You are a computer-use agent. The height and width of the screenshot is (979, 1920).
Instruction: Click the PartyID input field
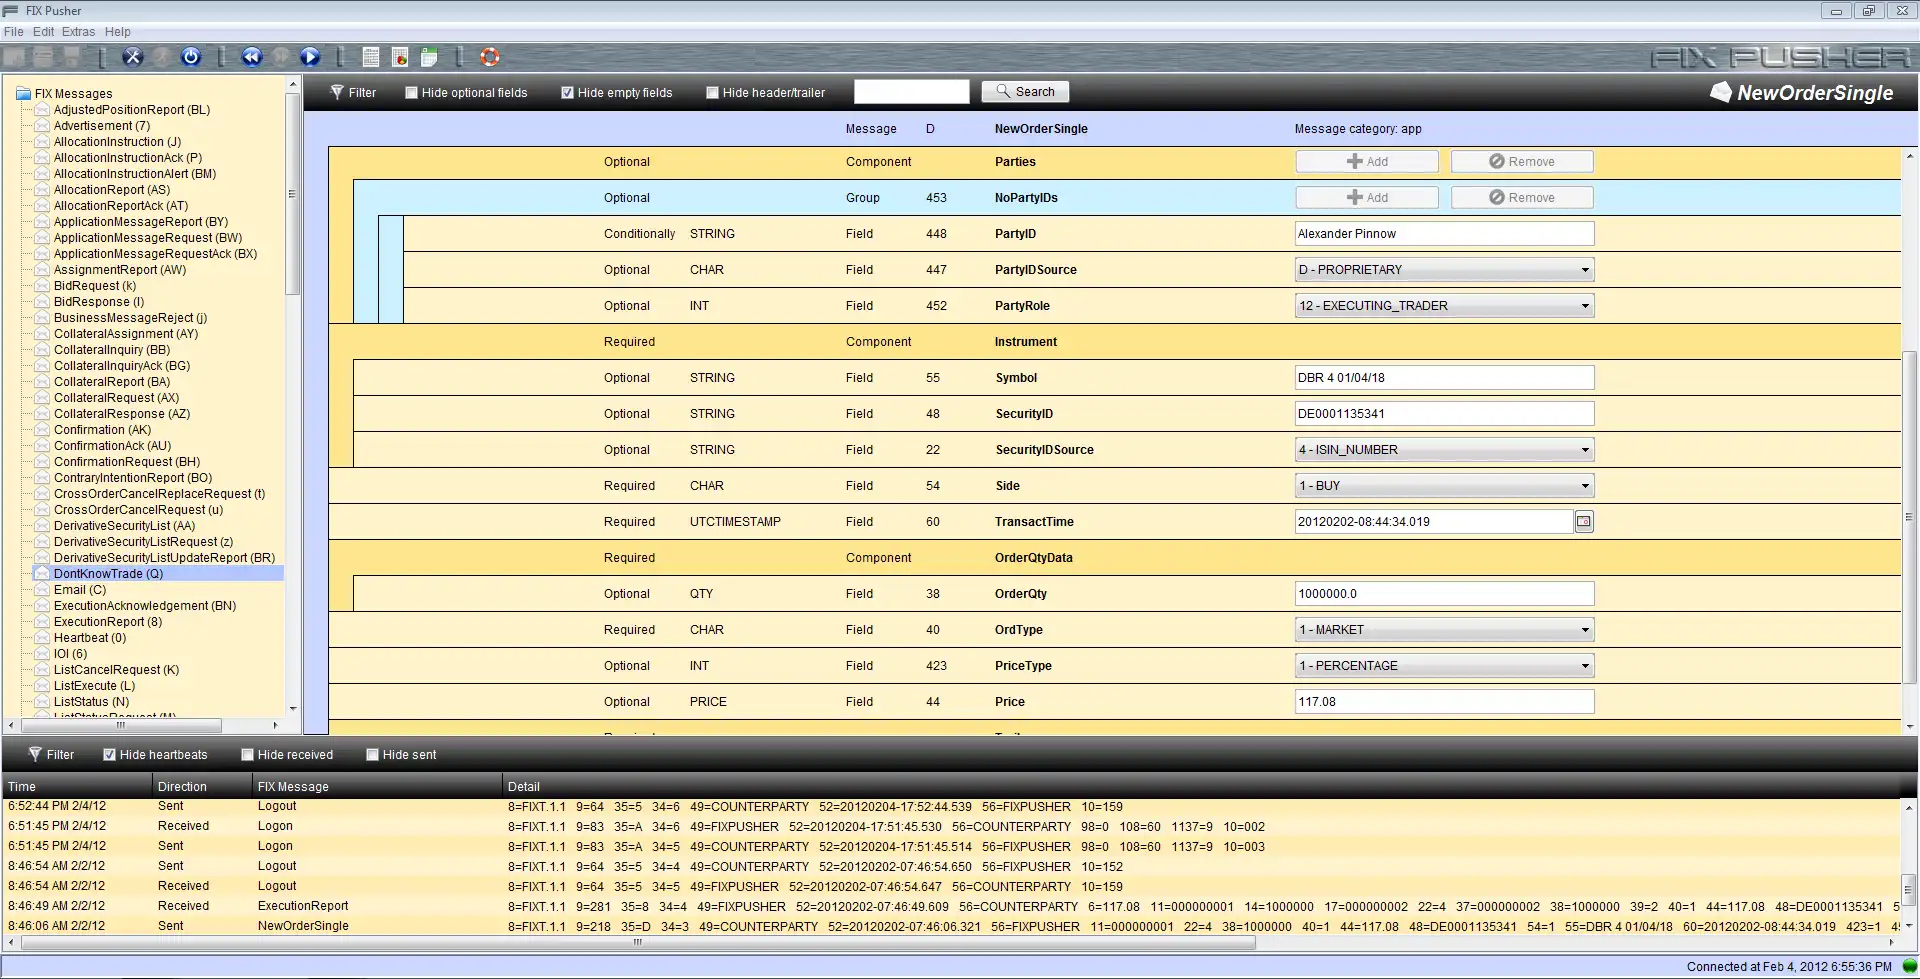tap(1444, 234)
